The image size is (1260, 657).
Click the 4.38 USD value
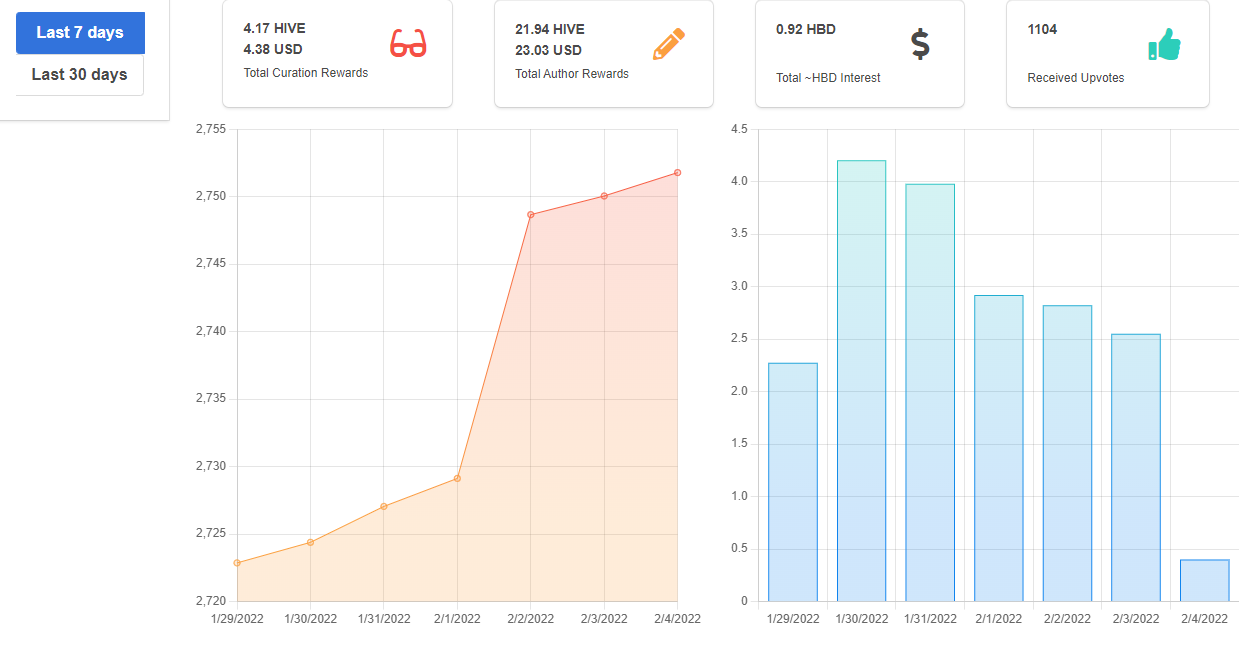pos(273,49)
